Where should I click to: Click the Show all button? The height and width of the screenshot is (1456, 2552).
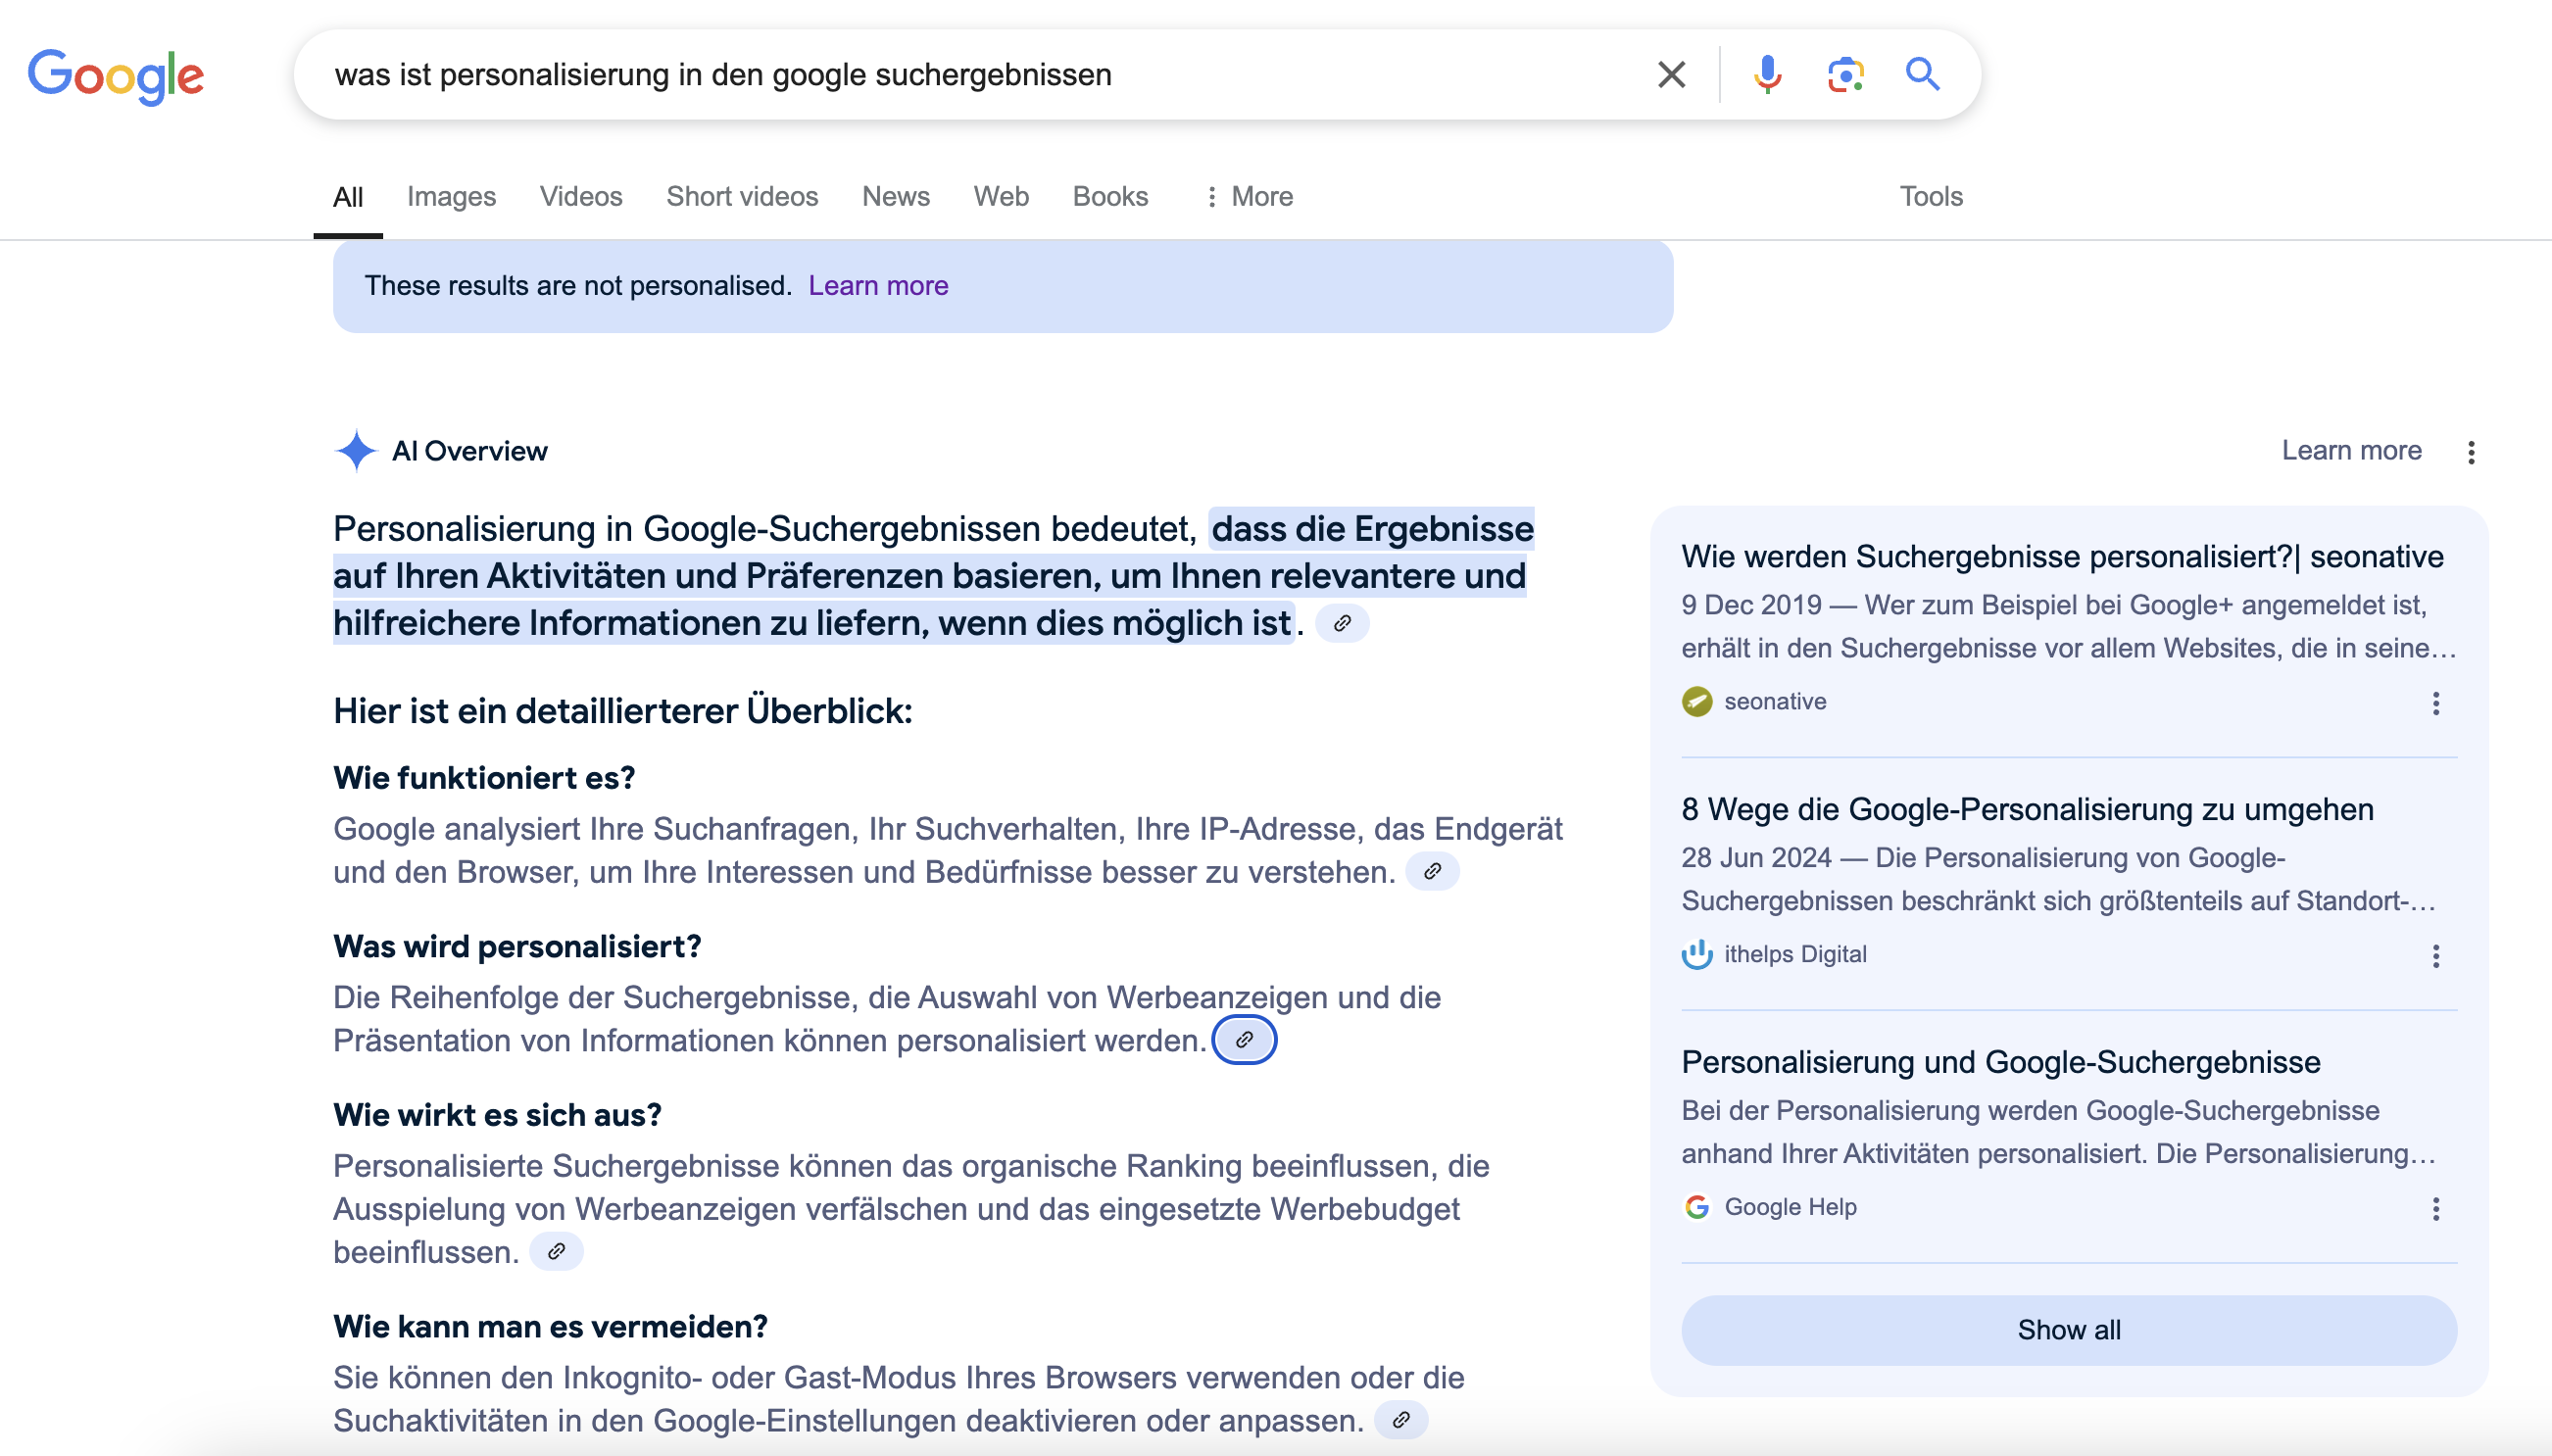point(2068,1329)
